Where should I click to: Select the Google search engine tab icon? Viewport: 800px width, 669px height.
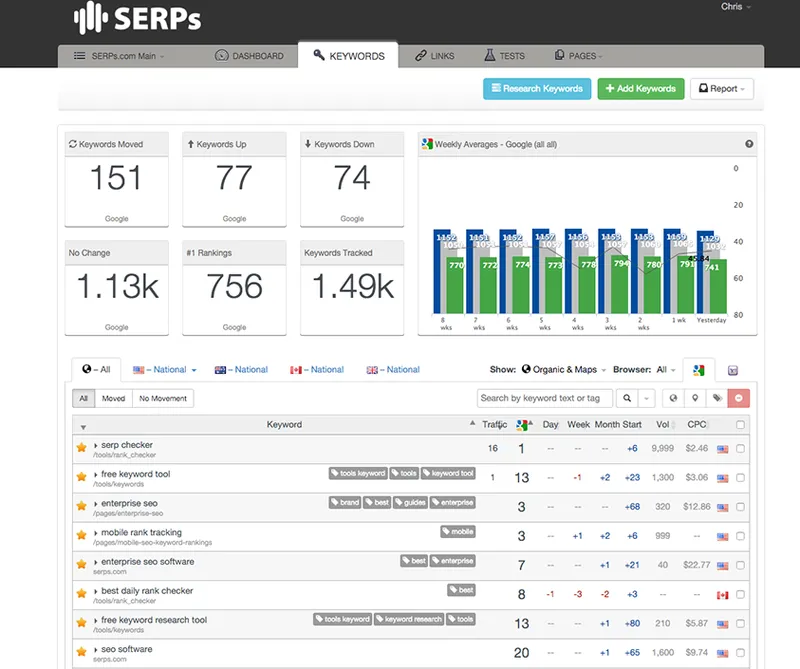698,370
